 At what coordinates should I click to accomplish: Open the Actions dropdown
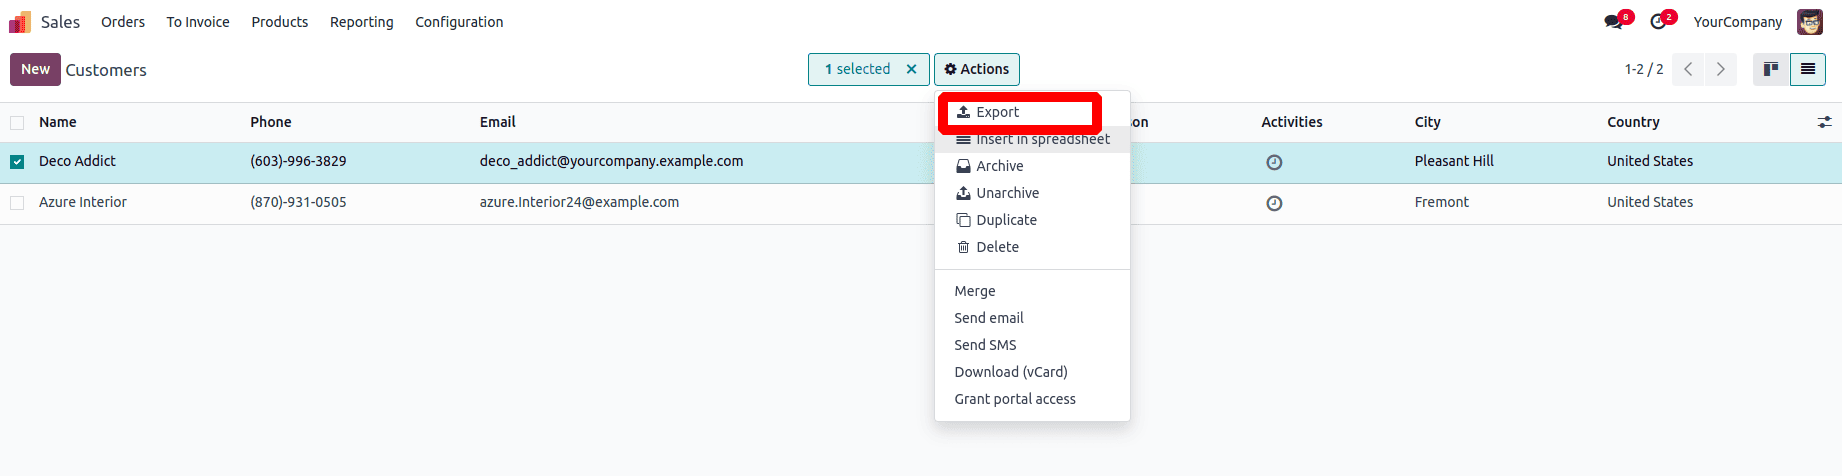[x=977, y=69]
